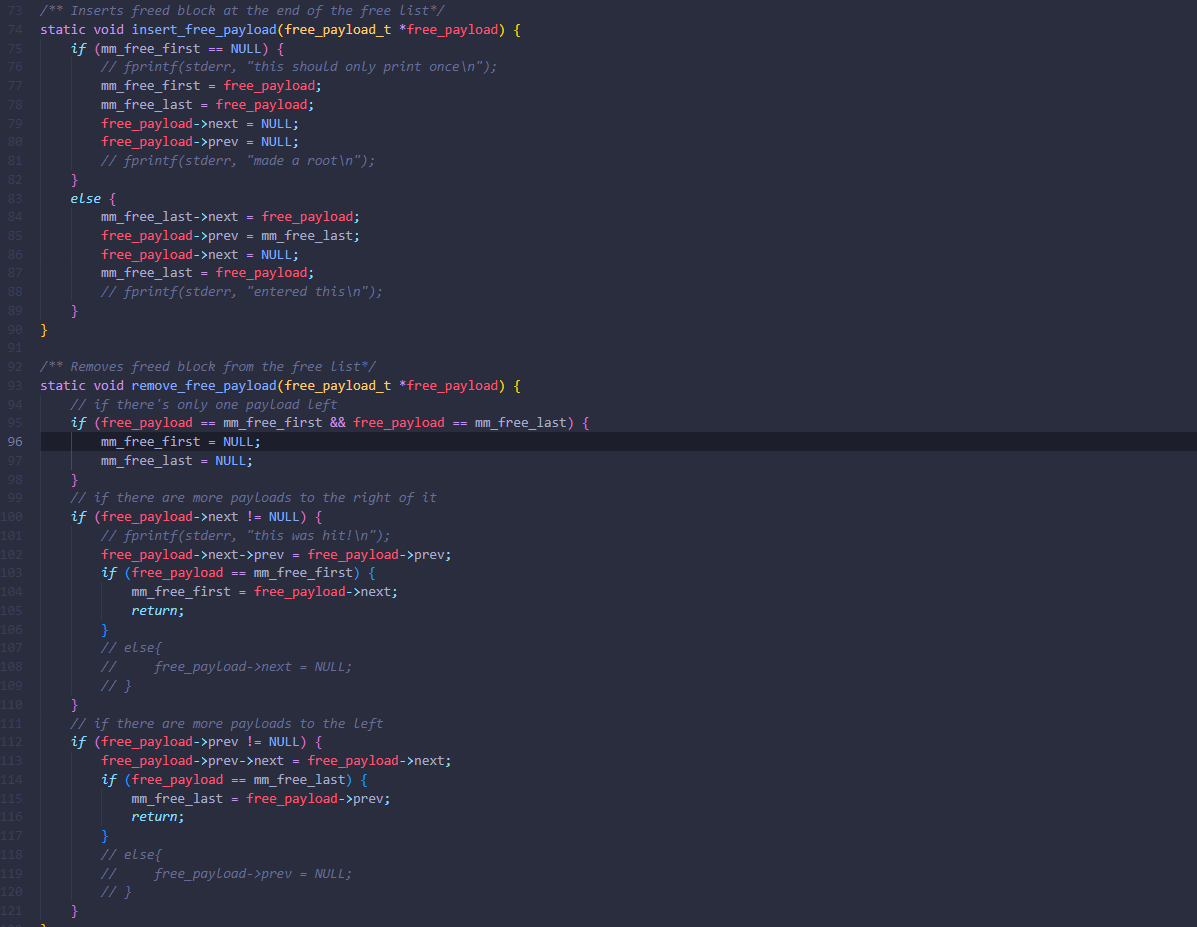
Task: Click the 'this was hit!' commented line
Action: [246, 536]
